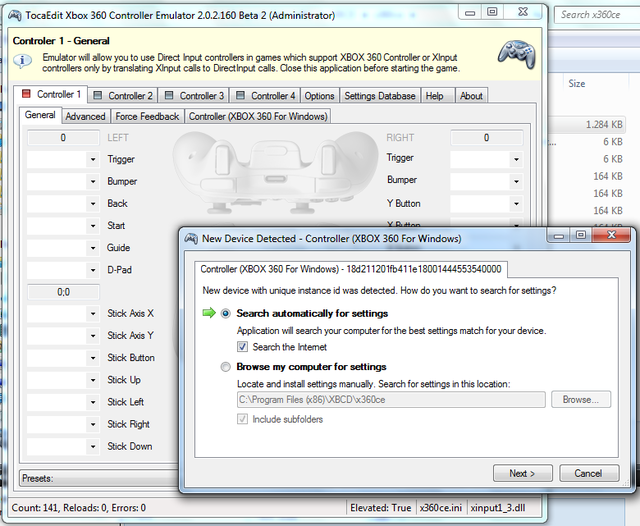Viewport: 640px width, 526px height.
Task: Open the D-Pad mapping dropdown
Action: [93, 270]
